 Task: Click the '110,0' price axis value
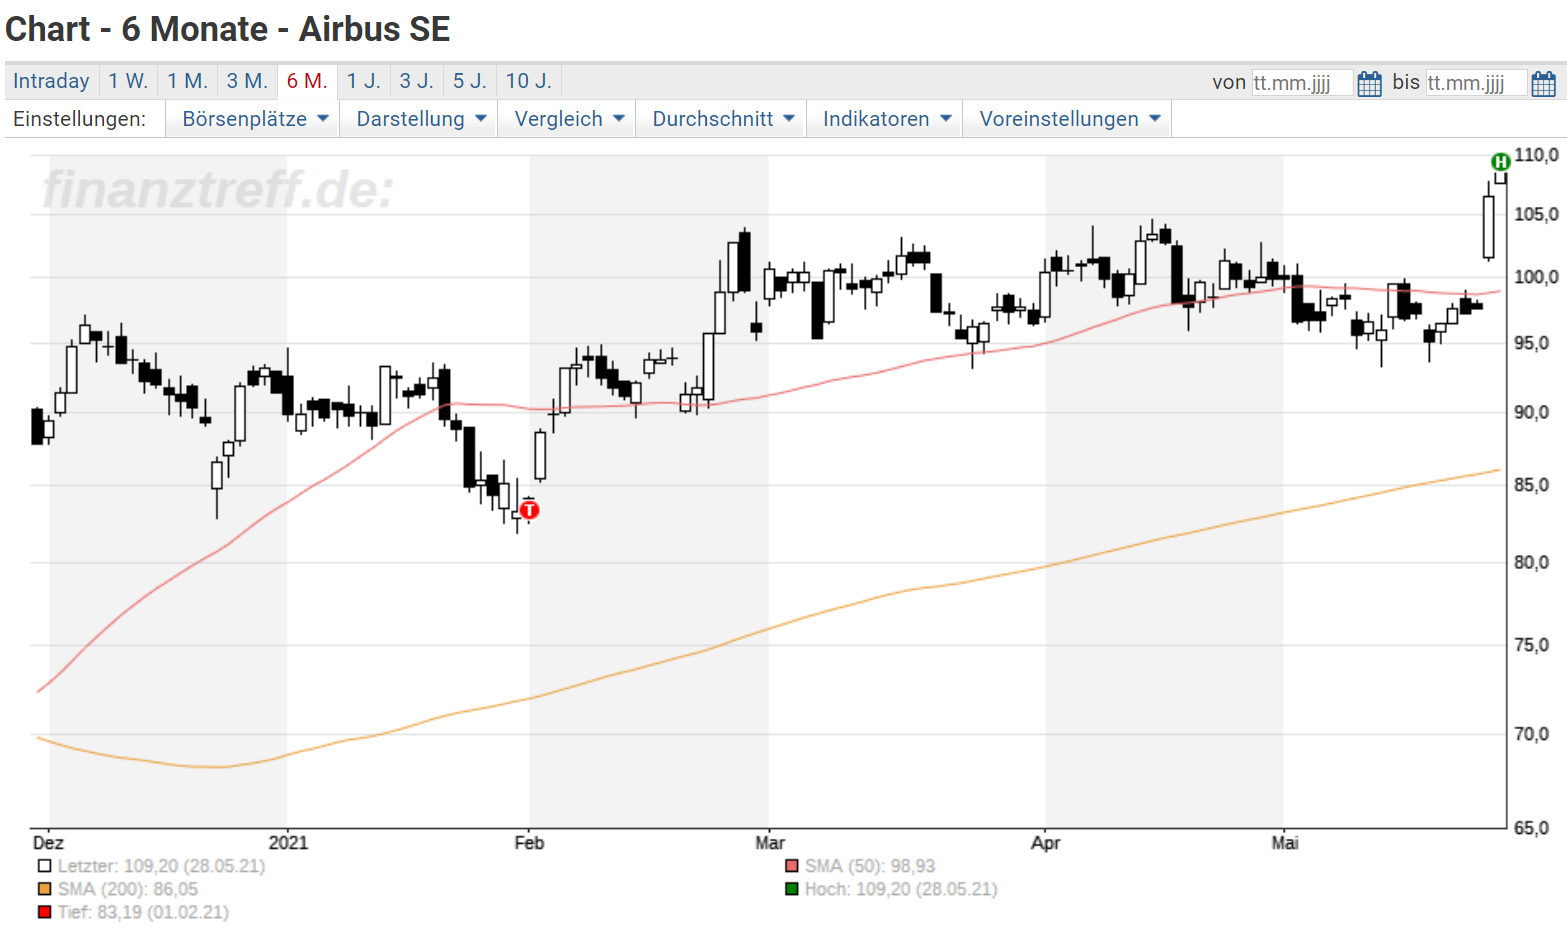[x=1536, y=155]
